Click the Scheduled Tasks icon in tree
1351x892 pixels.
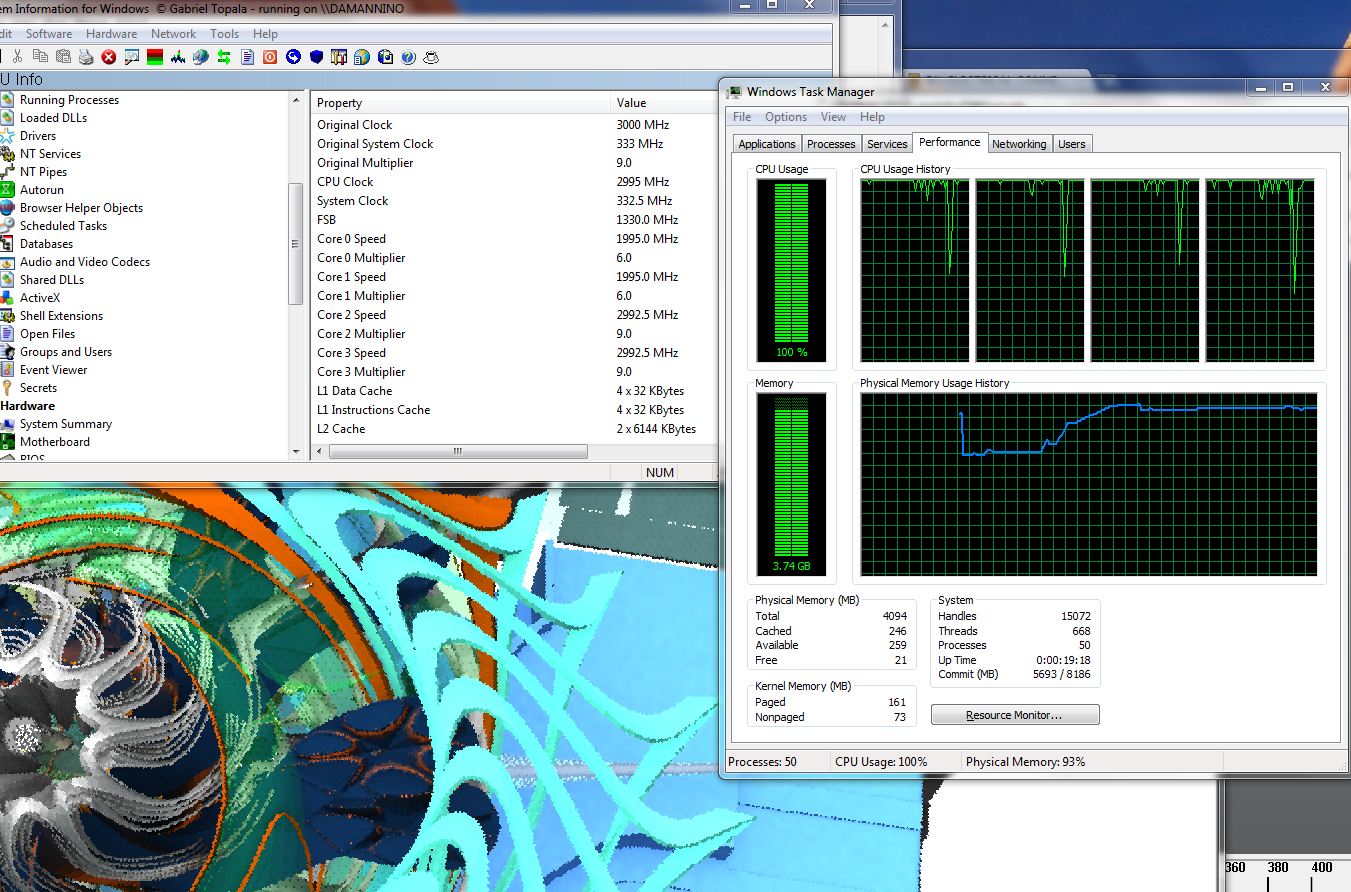[7, 226]
